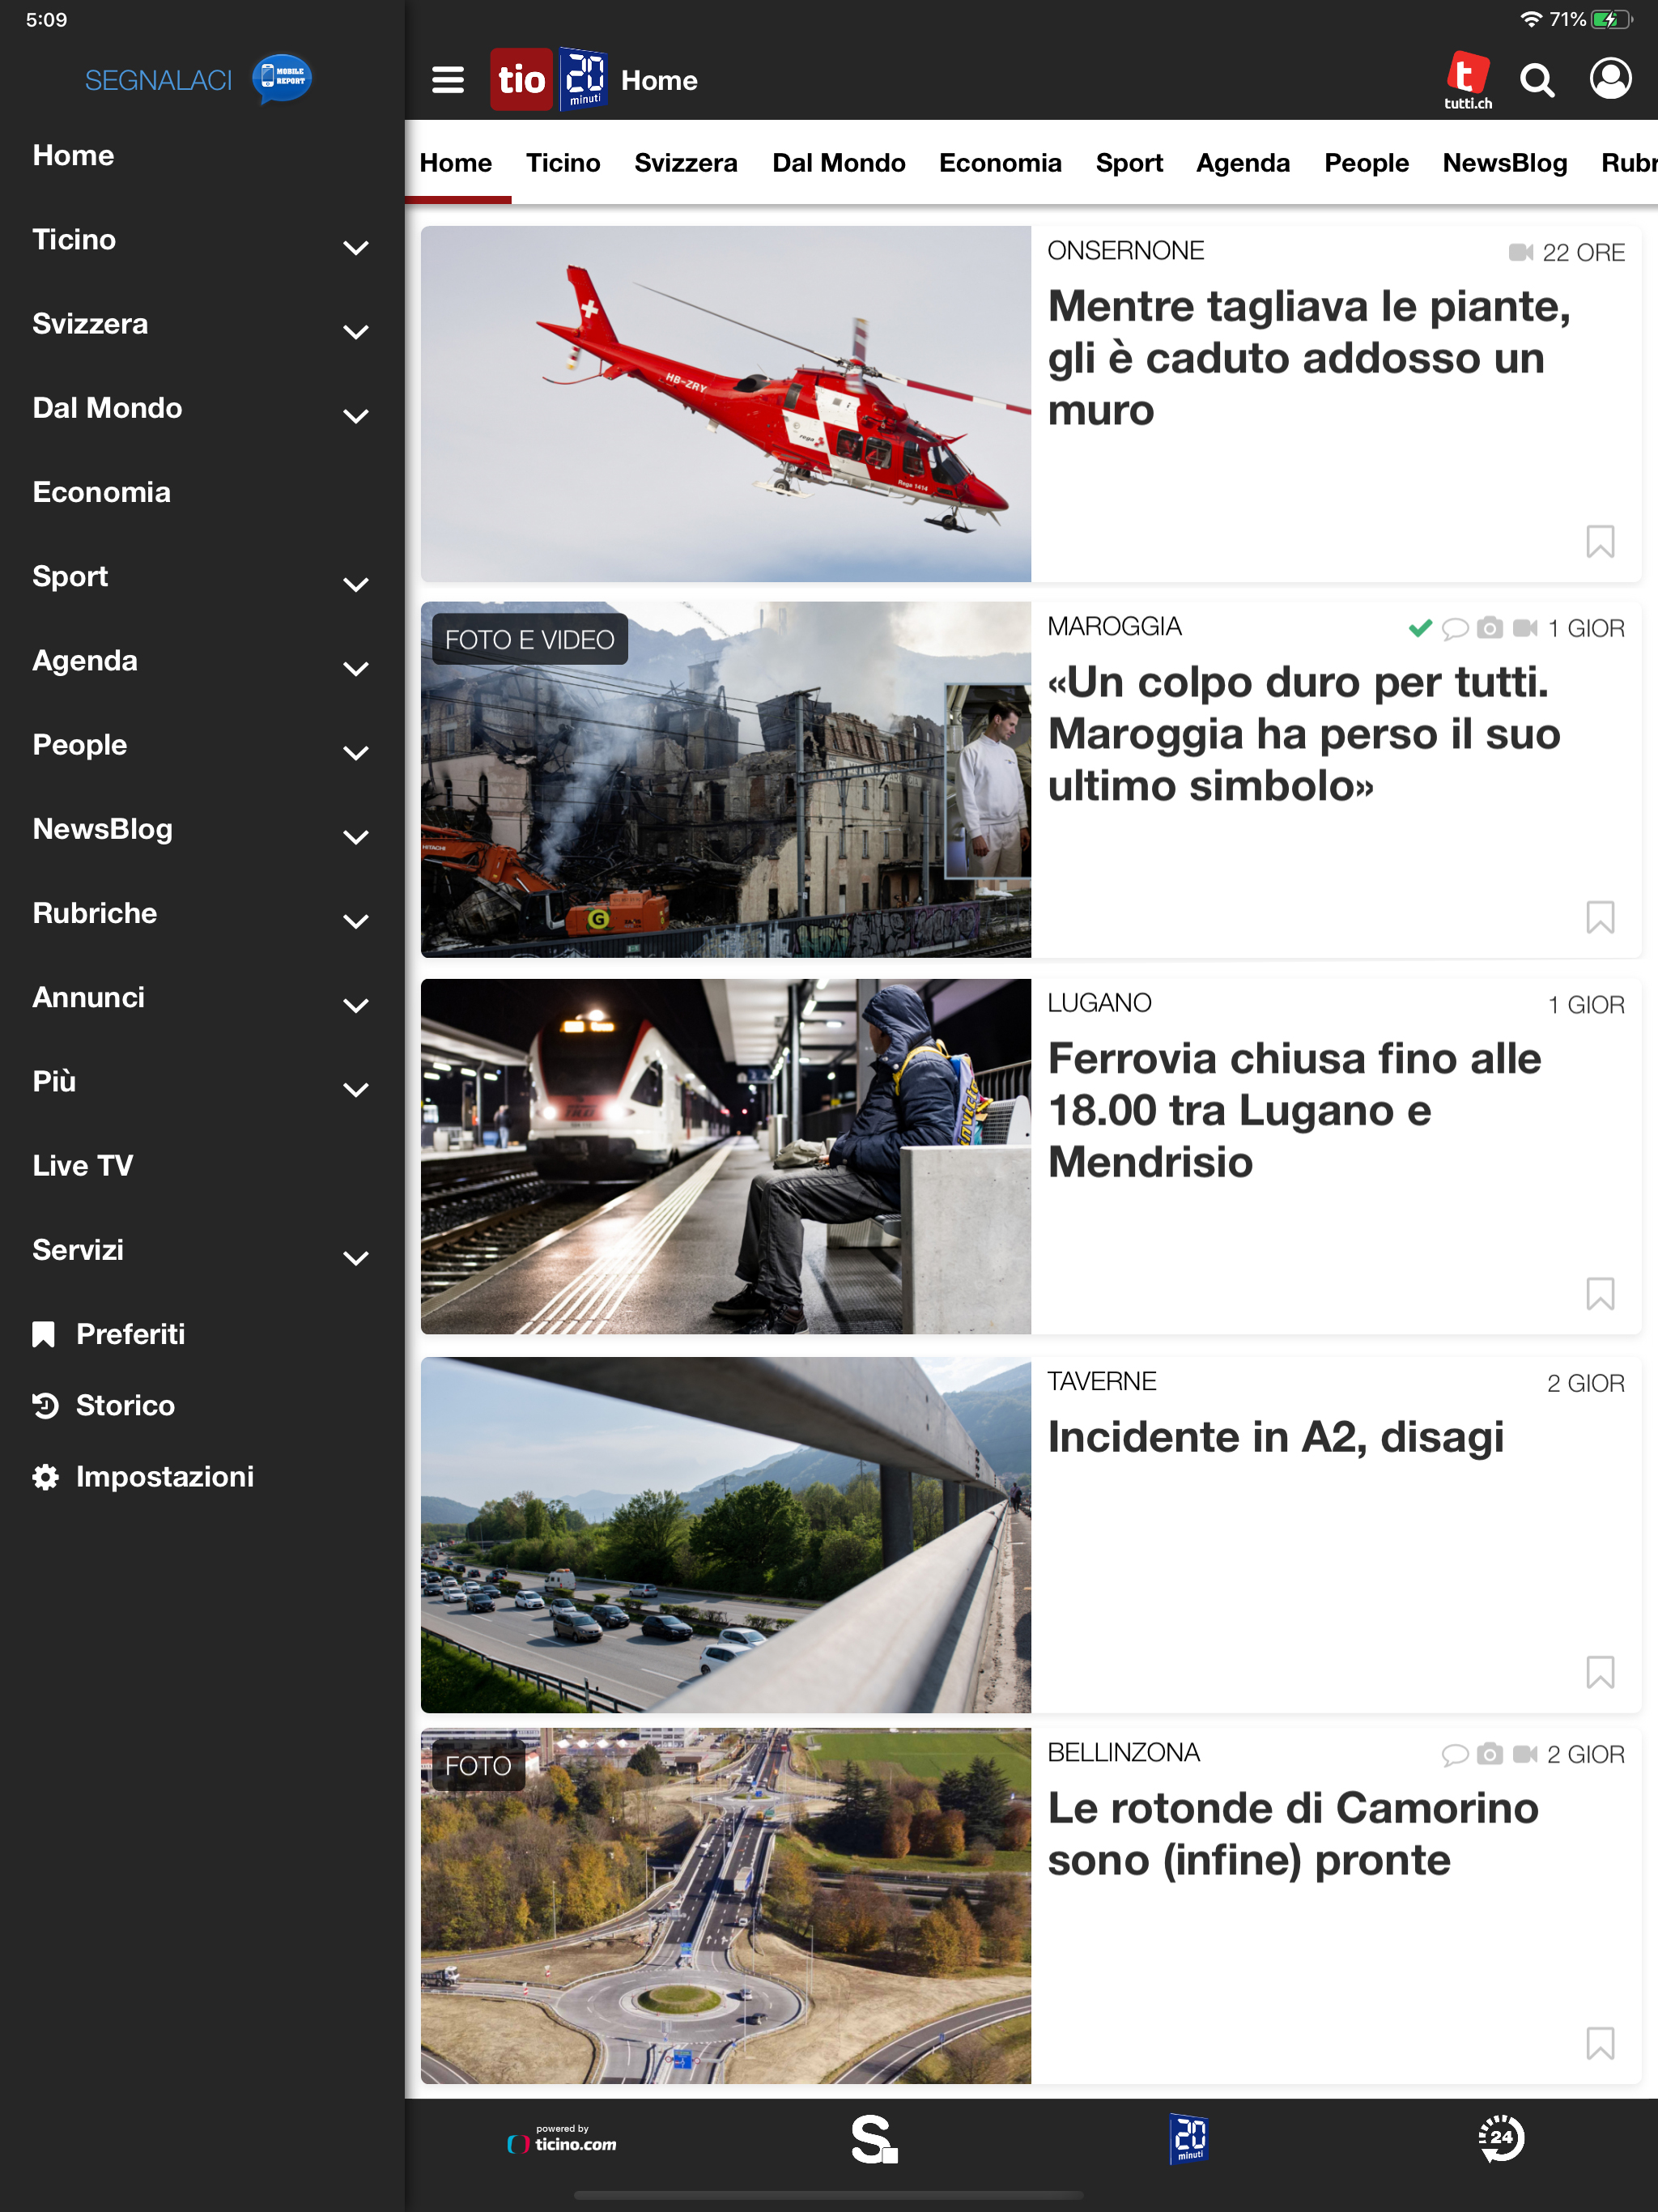
Task: Tap the Segnalaci mobile report icon
Action: coord(281,79)
